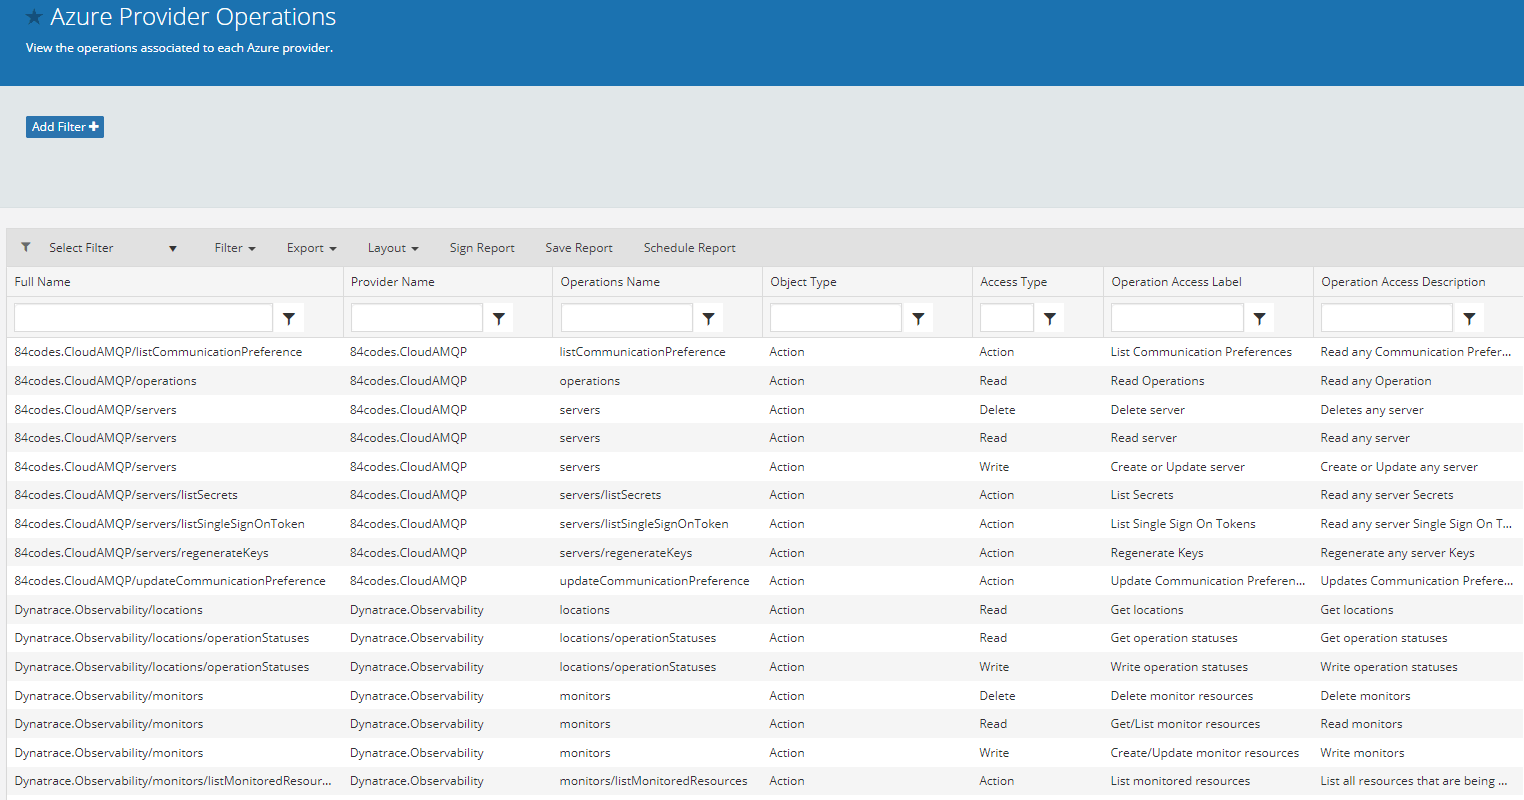
Task: Expand the Export menu
Action: [311, 248]
